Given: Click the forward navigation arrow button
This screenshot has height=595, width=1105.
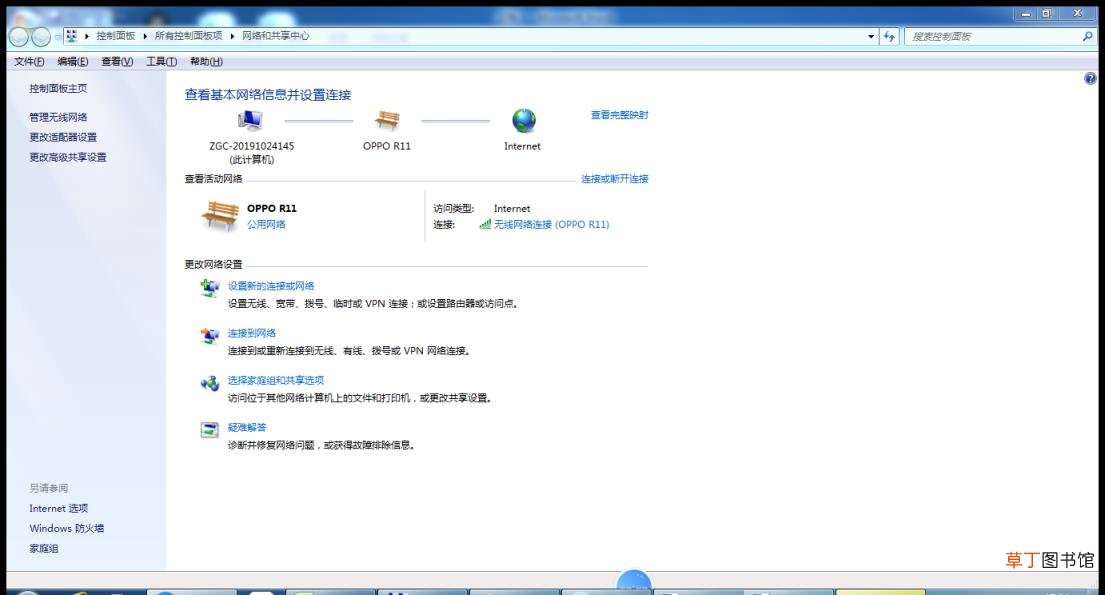Looking at the screenshot, I should pos(42,36).
